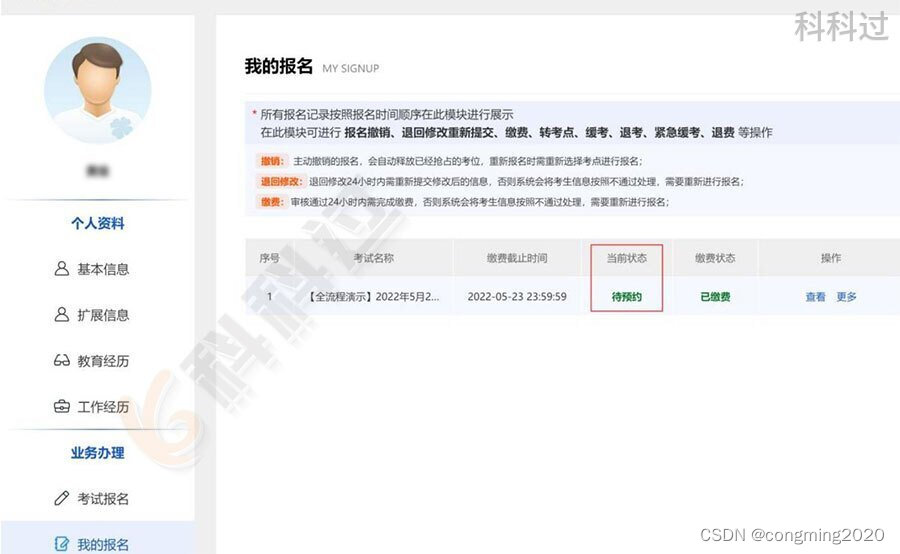Click the 缴费状态 column header
This screenshot has height=554, width=900.
(x=715, y=258)
